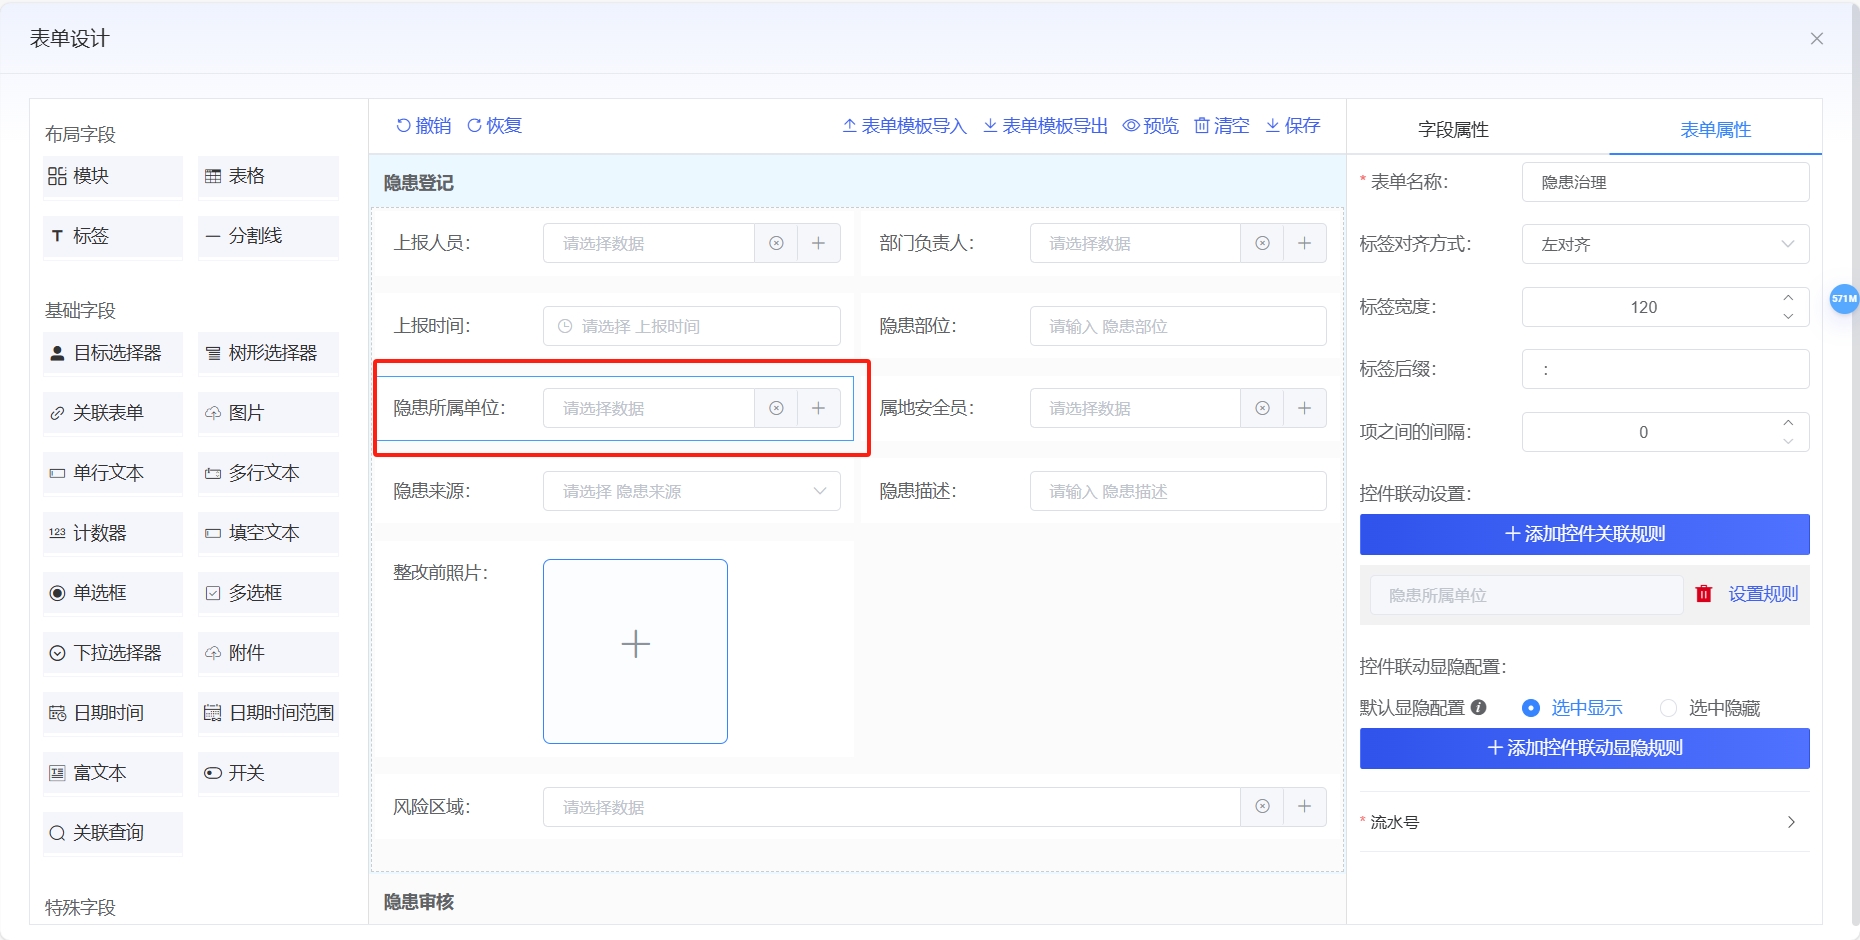Choose the 分割线 layout field
1860x940 pixels.
coord(268,236)
